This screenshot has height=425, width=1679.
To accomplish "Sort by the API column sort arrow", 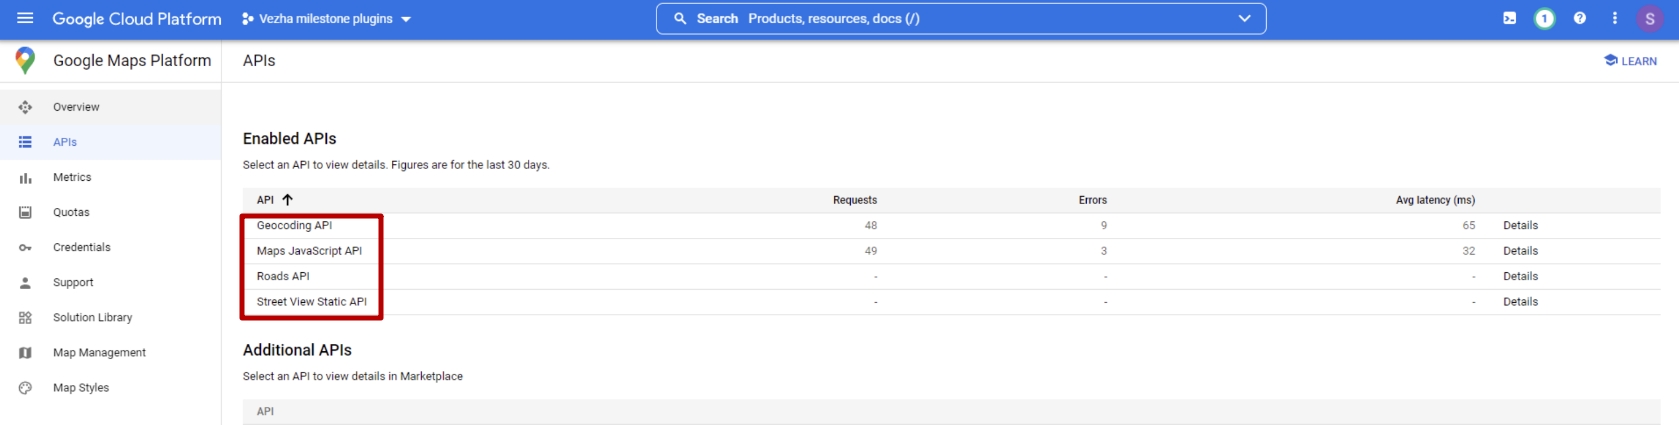I will coord(287,200).
